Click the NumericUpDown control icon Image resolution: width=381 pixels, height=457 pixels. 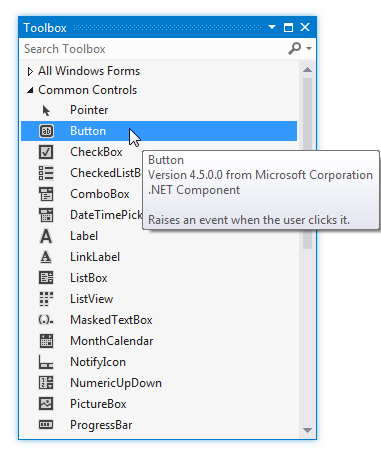46,383
